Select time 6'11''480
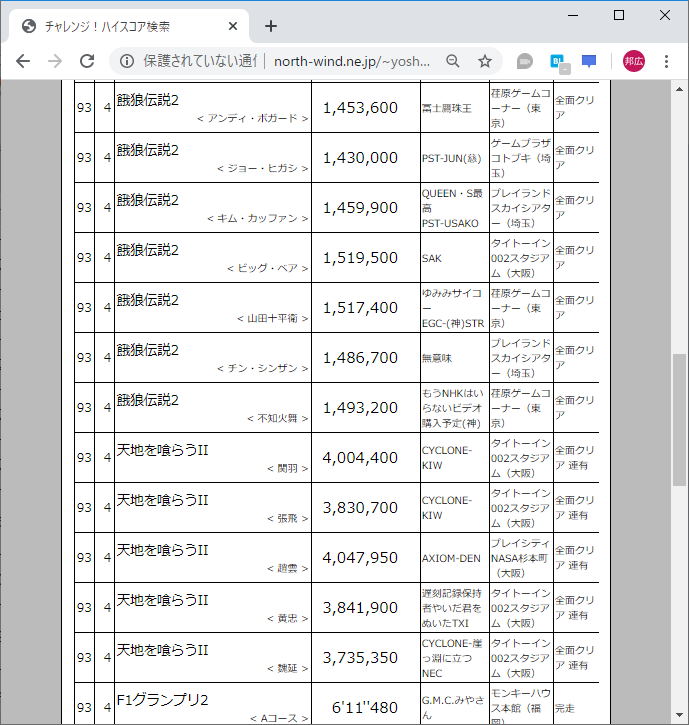This screenshot has width=689, height=725. click(x=365, y=707)
